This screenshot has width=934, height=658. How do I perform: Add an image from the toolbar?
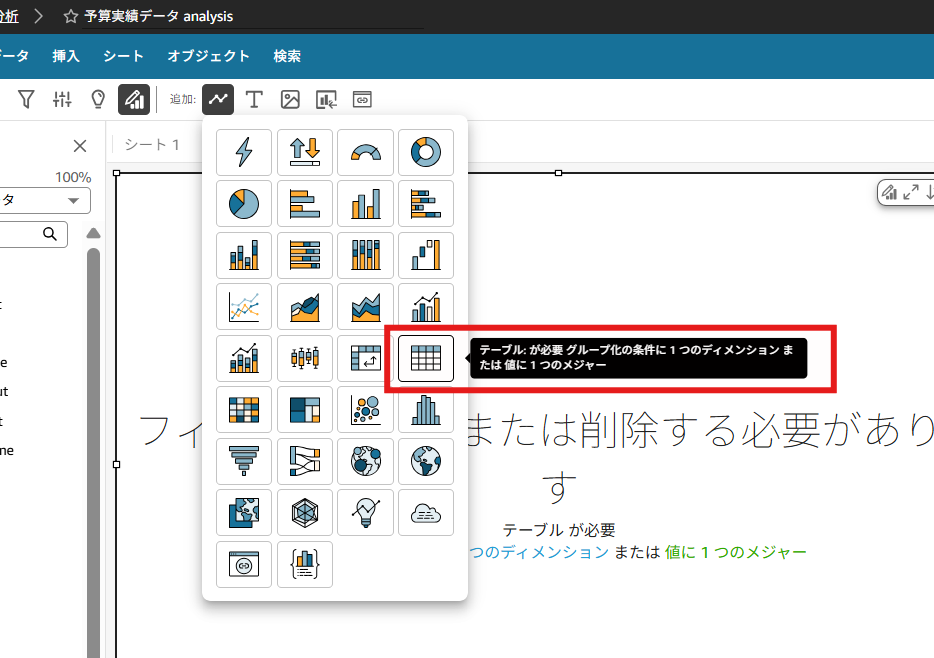coord(290,99)
